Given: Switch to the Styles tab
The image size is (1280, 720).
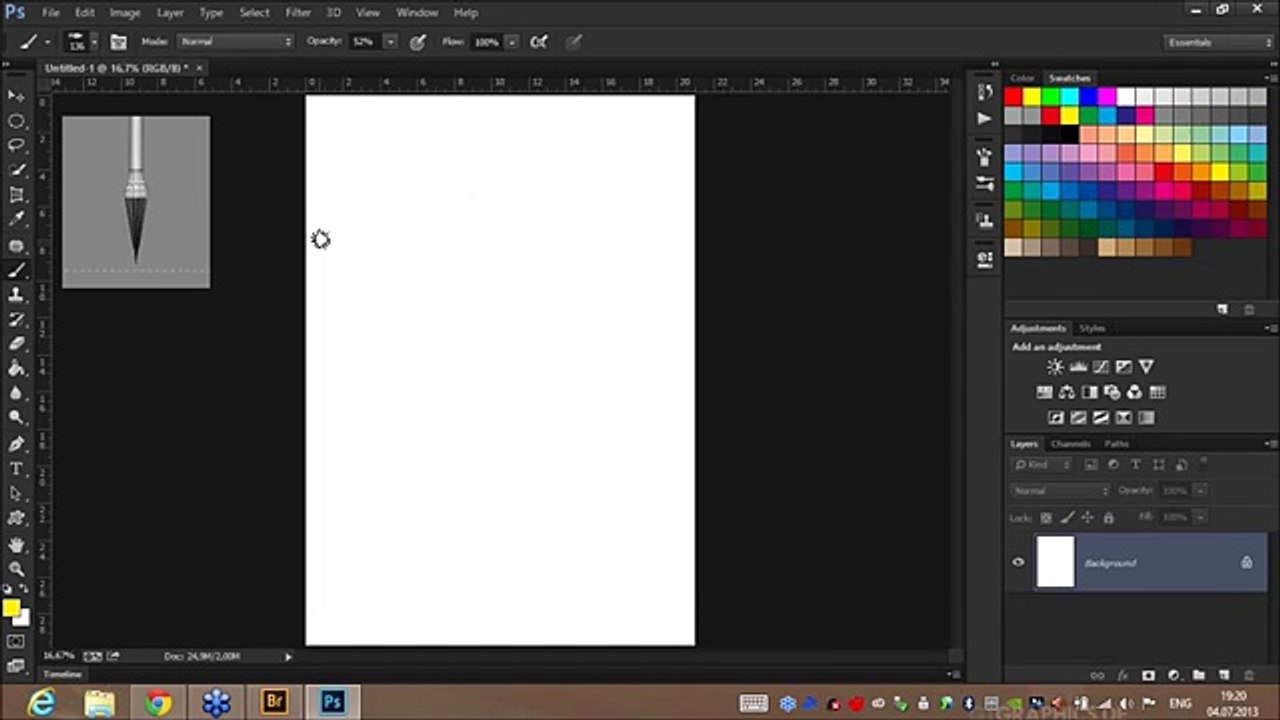Looking at the screenshot, I should pyautogui.click(x=1092, y=328).
